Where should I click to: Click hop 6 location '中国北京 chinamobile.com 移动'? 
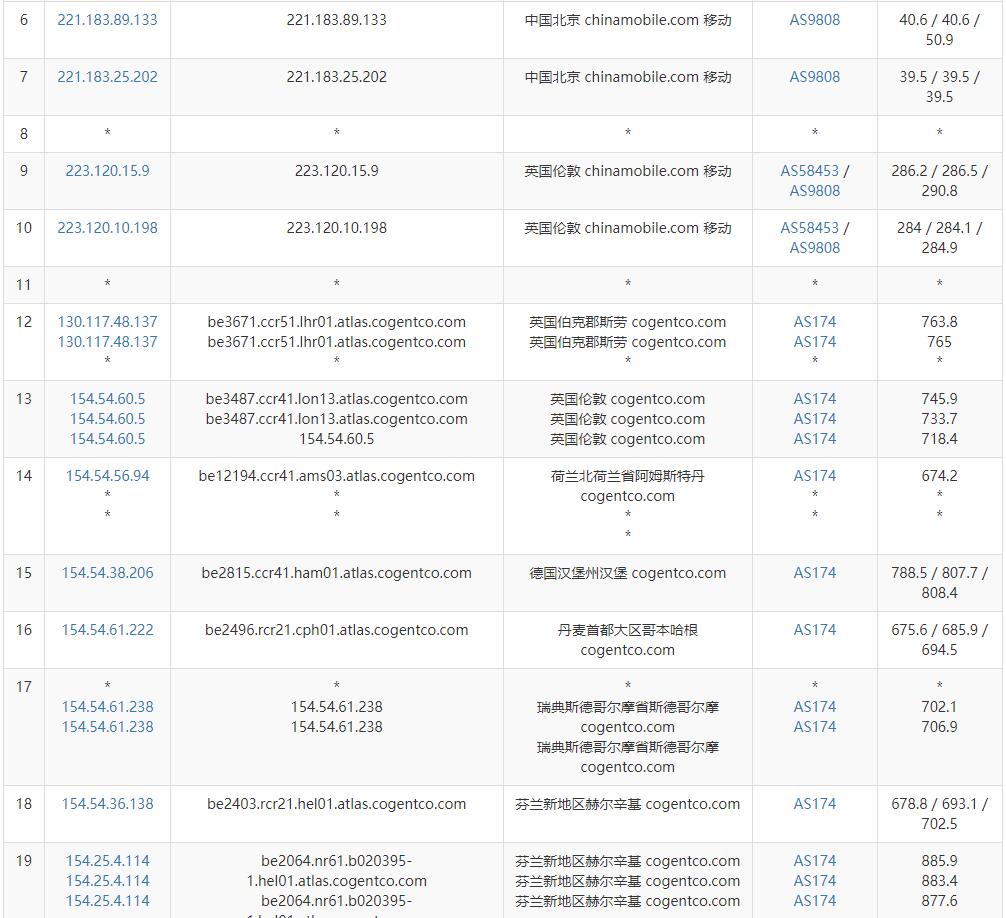click(627, 20)
